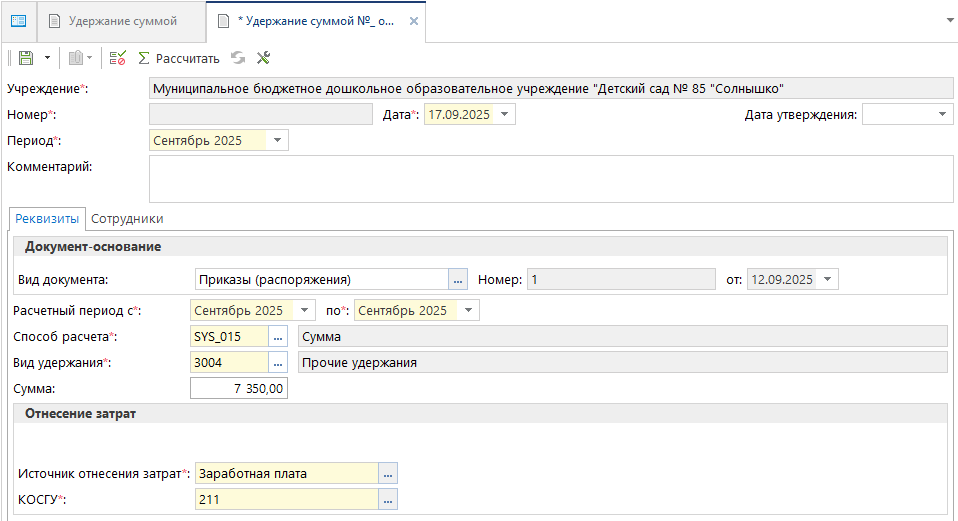Viewport: 958px width, 521px height.
Task: Open the save options dropdown arrow
Action: (x=46, y=58)
